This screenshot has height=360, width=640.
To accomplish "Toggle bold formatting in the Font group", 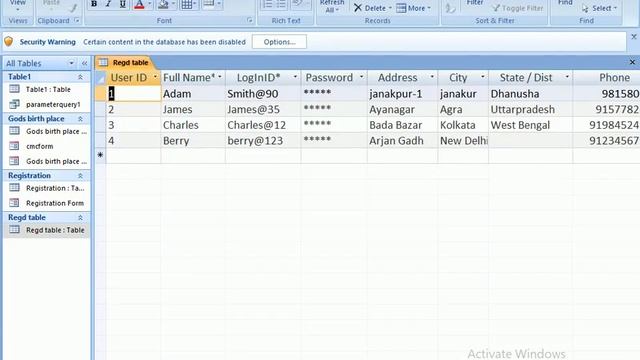I will (x=94, y=4).
